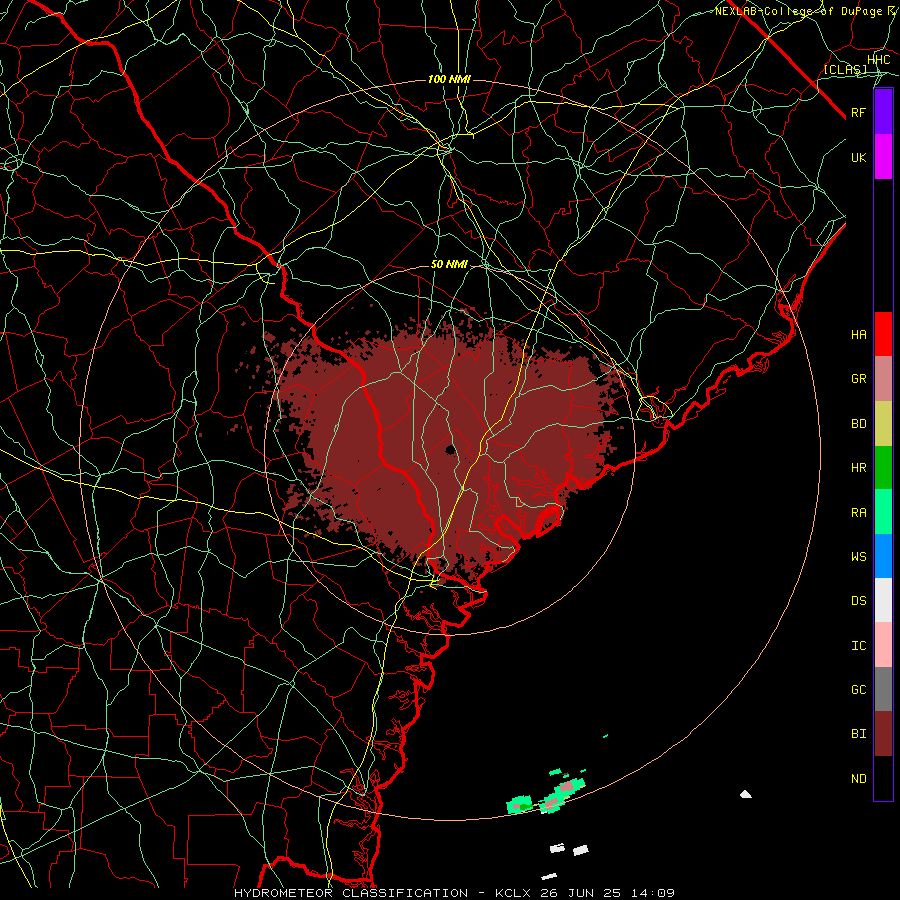Viewport: 900px width, 900px height.
Task: Click the GC gray legend swatch
Action: click(883, 689)
